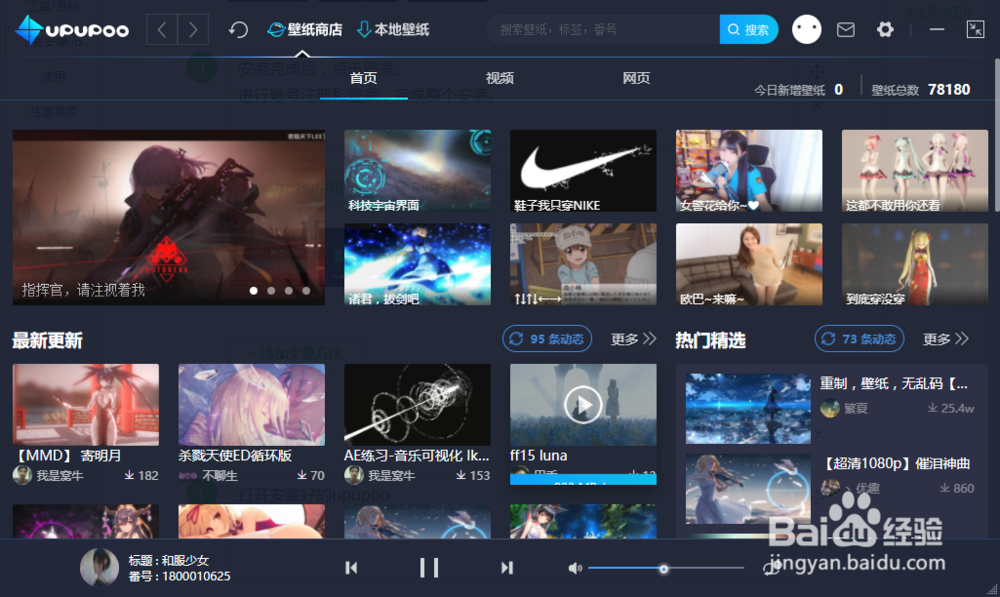Open the 这都不敢用你还看 wallpaper

(x=915, y=170)
